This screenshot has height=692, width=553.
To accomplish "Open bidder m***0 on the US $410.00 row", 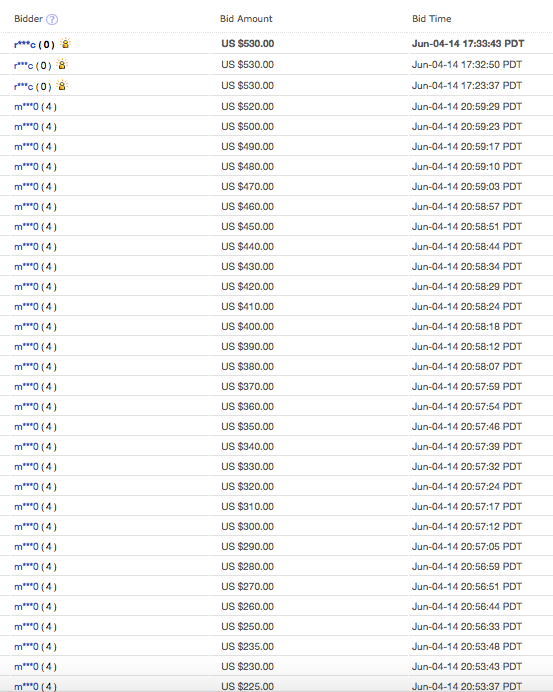I will click(26, 307).
